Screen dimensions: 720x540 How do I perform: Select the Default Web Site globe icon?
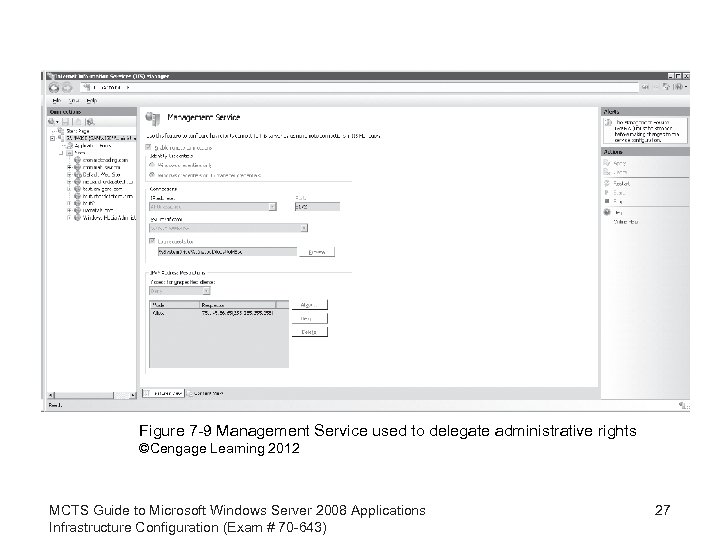[77, 174]
